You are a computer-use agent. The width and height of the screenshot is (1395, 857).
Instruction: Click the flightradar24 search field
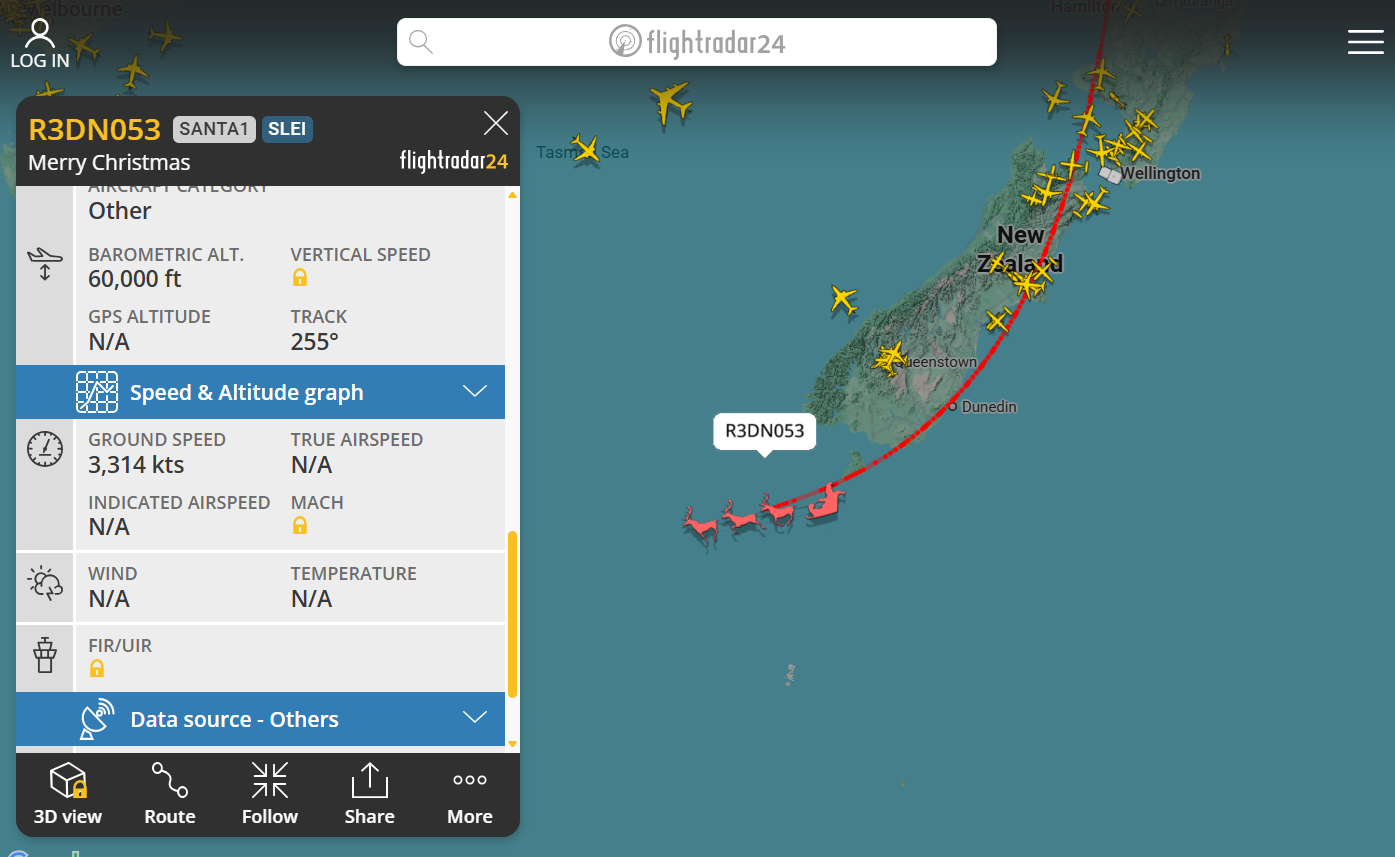[697, 42]
